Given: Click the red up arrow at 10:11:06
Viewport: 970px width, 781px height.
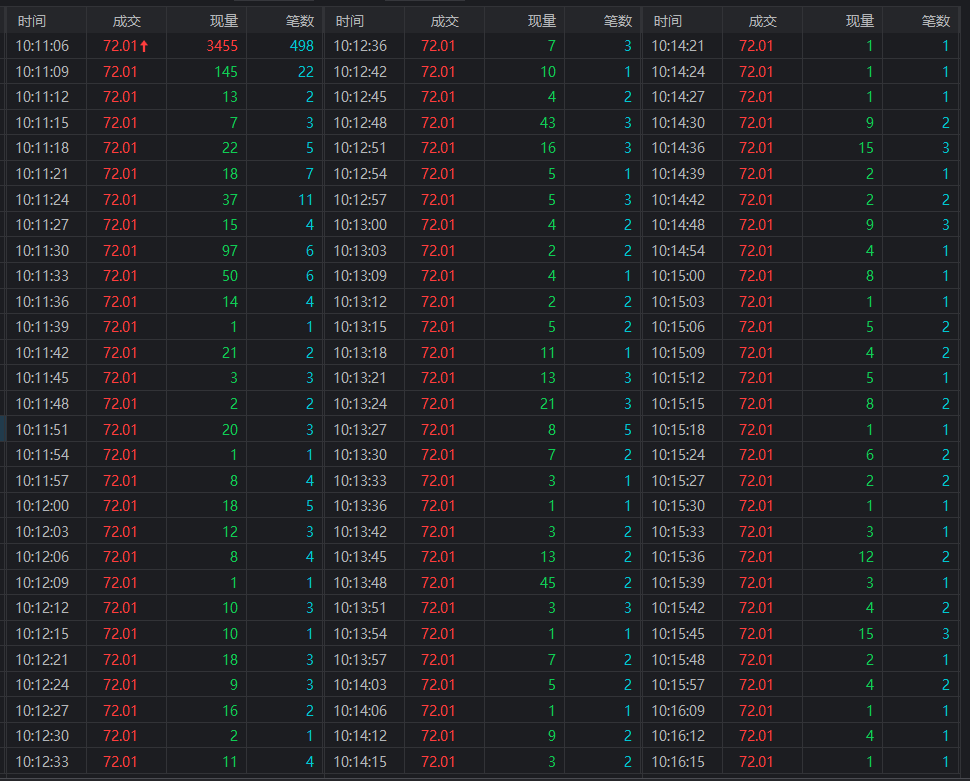Looking at the screenshot, I should click(144, 46).
